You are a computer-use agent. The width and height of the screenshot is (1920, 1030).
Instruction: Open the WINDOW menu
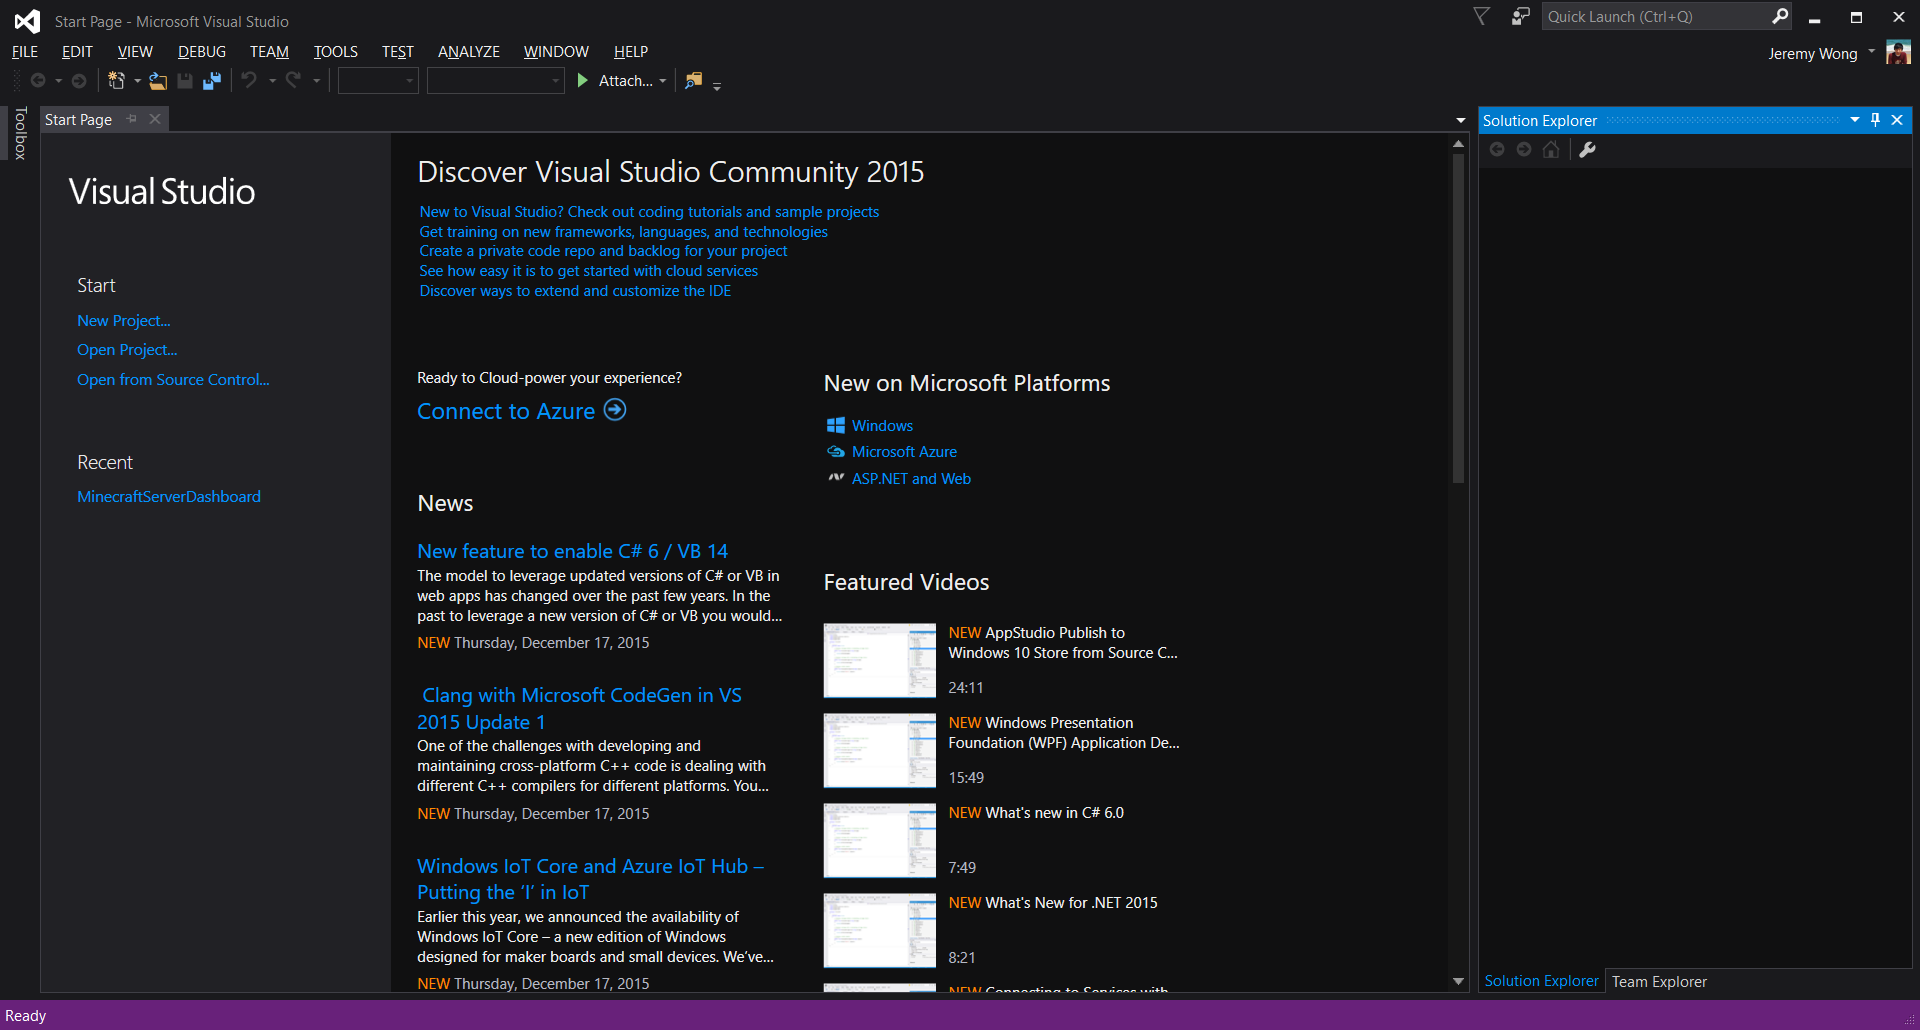click(x=556, y=52)
